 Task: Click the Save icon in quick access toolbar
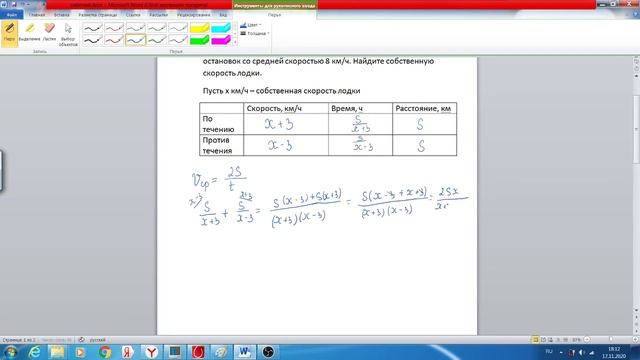point(13,4)
